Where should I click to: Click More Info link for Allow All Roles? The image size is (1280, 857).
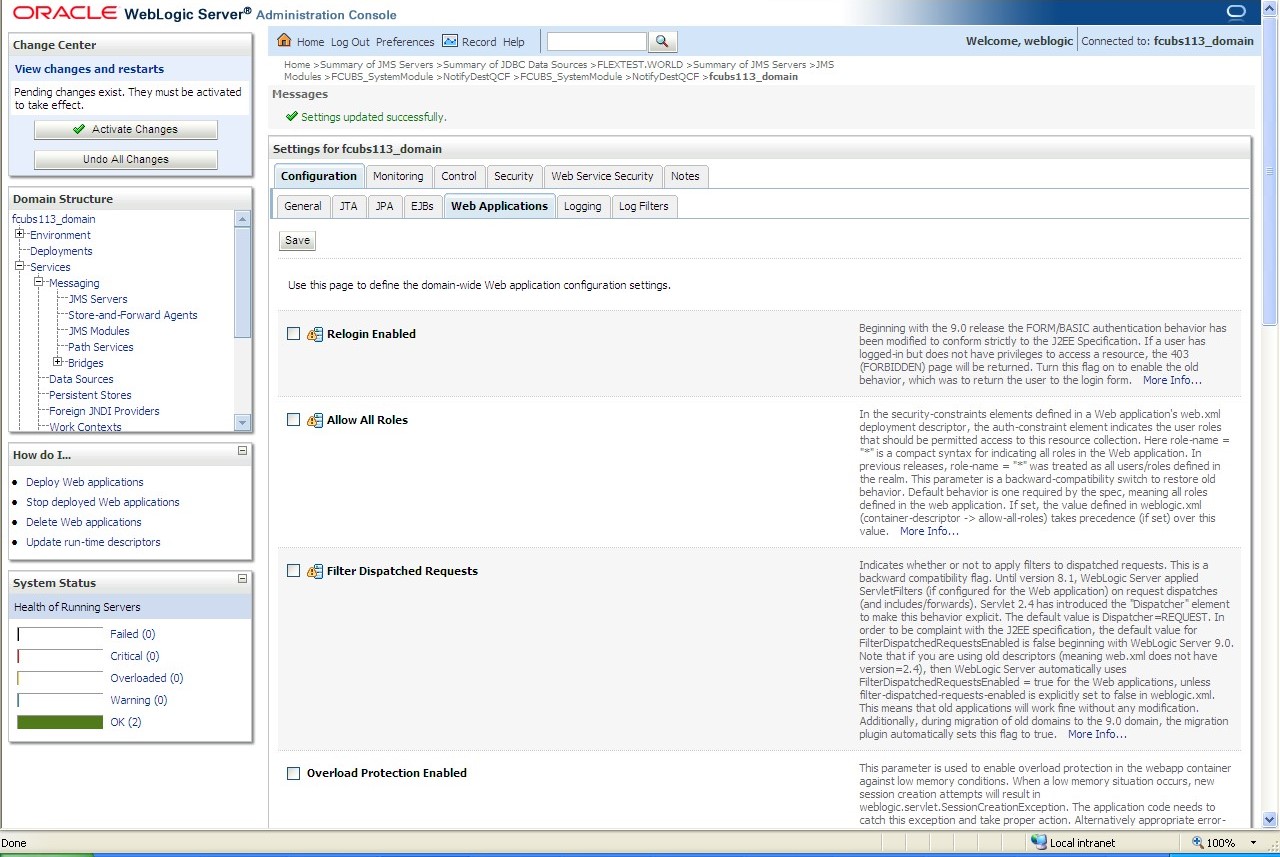[929, 531]
